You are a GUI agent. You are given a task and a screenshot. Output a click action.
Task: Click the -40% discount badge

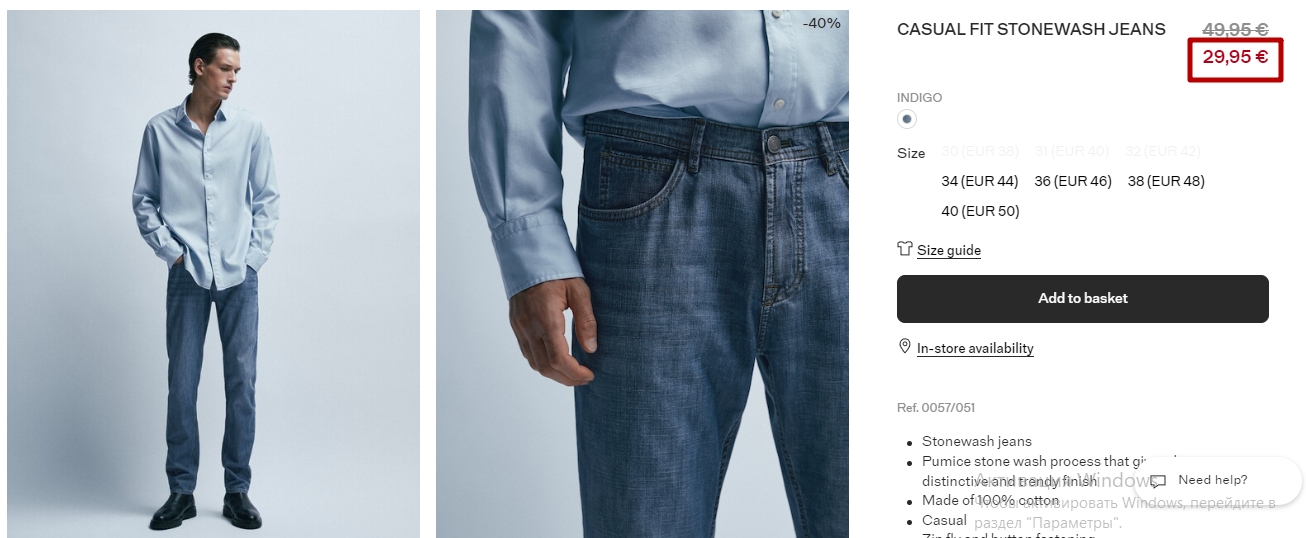822,23
